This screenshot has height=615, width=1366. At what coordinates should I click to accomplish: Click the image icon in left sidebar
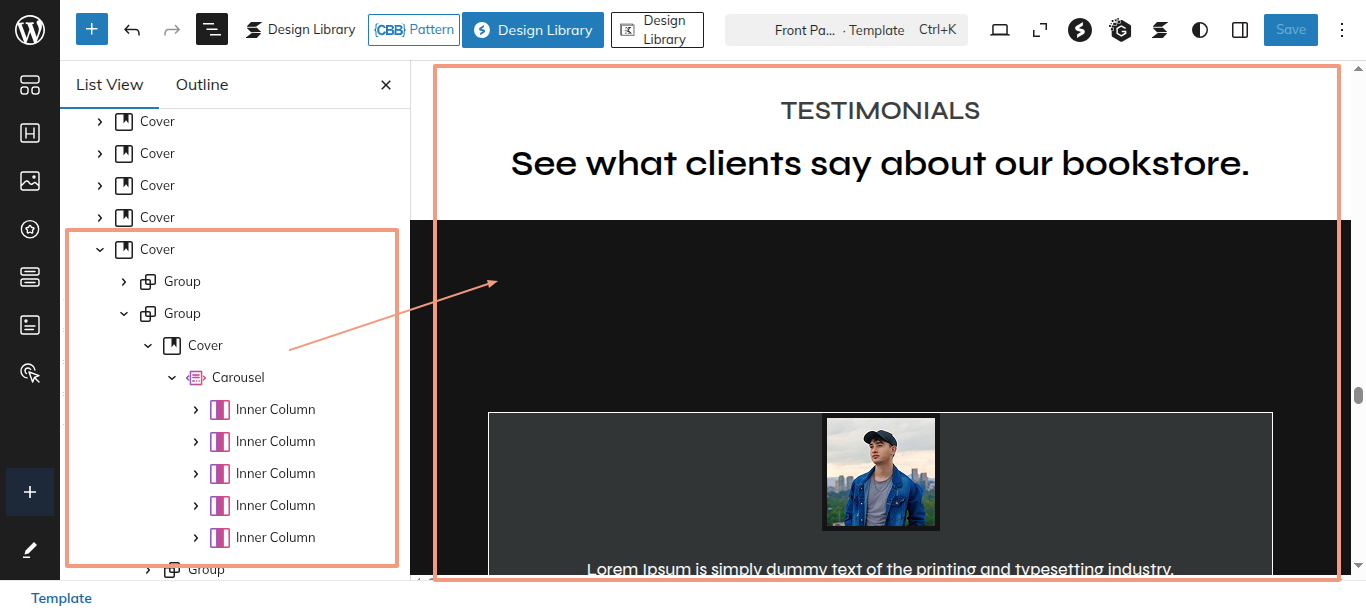(30, 181)
